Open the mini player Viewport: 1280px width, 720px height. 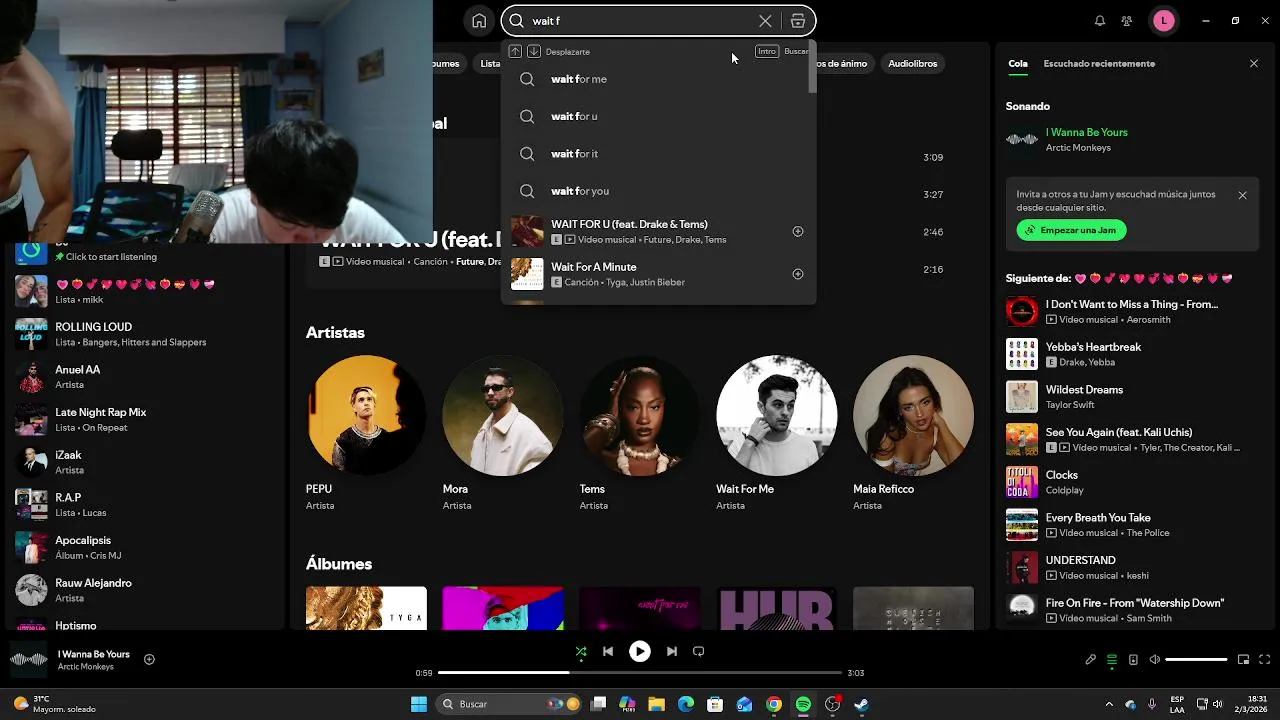(1243, 659)
